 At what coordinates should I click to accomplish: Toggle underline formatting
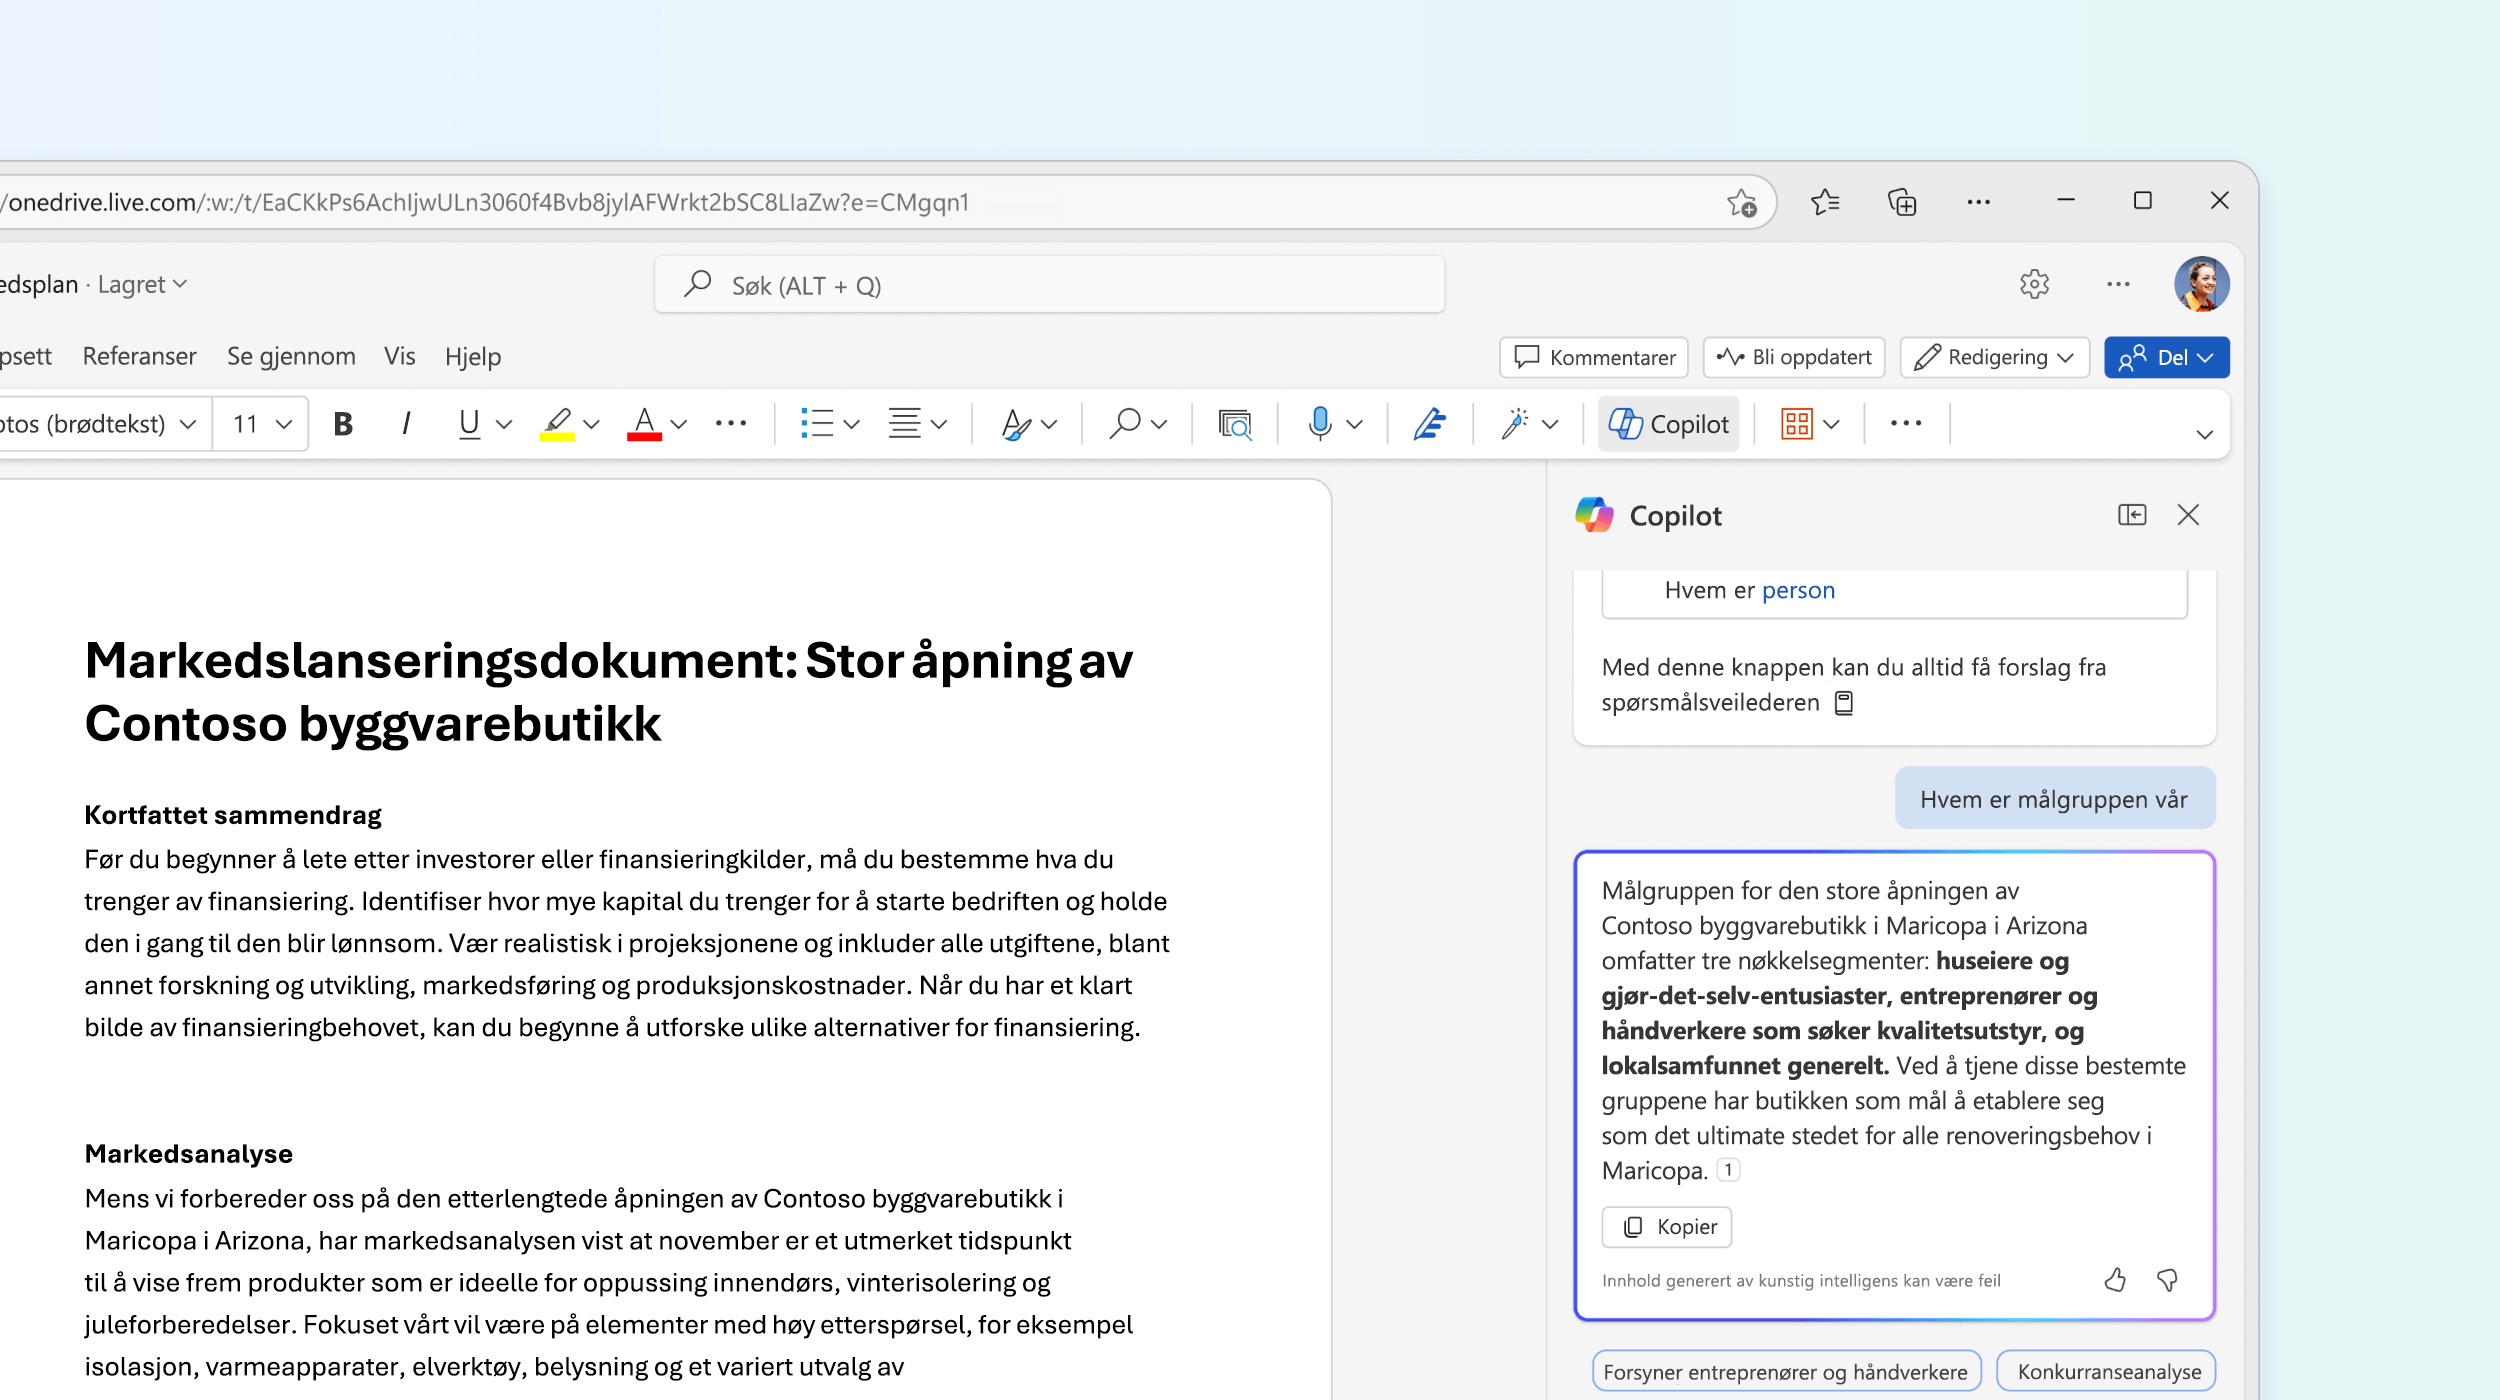pos(469,424)
